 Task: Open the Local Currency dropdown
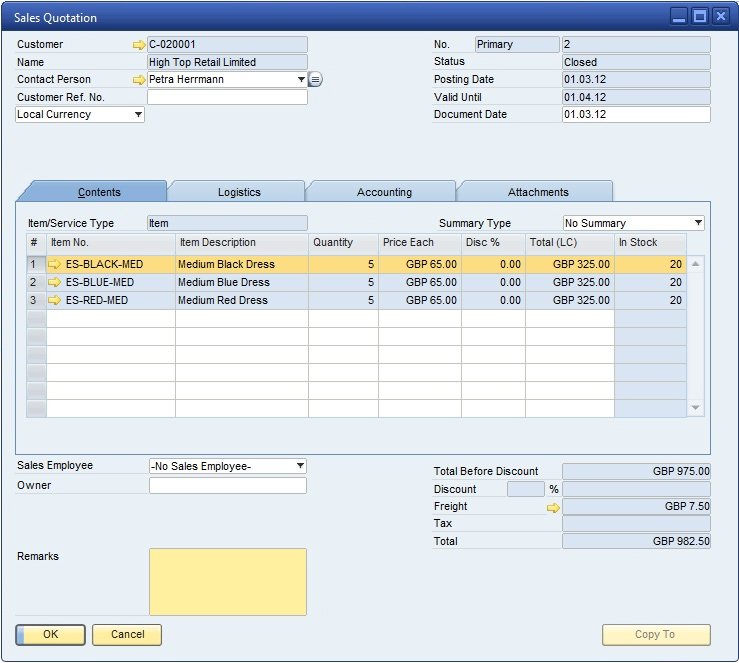[138, 115]
